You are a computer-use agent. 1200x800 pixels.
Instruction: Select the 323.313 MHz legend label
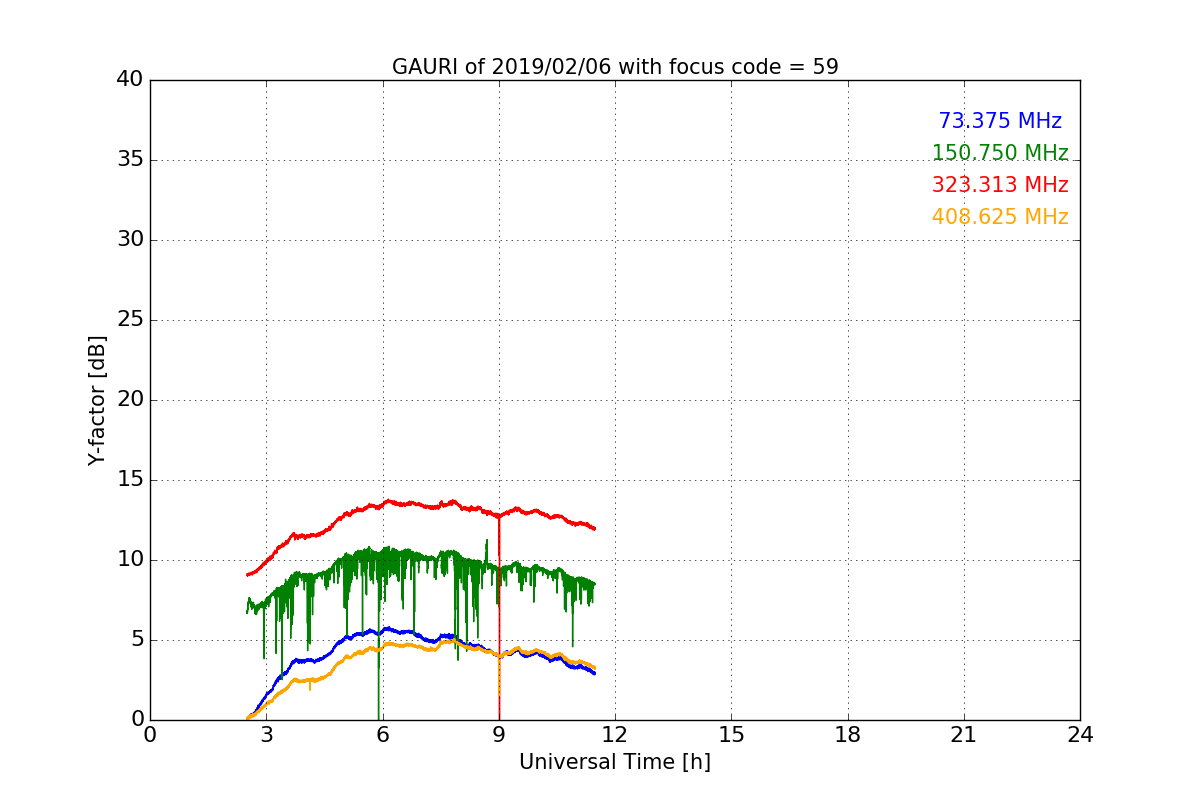[1000, 185]
